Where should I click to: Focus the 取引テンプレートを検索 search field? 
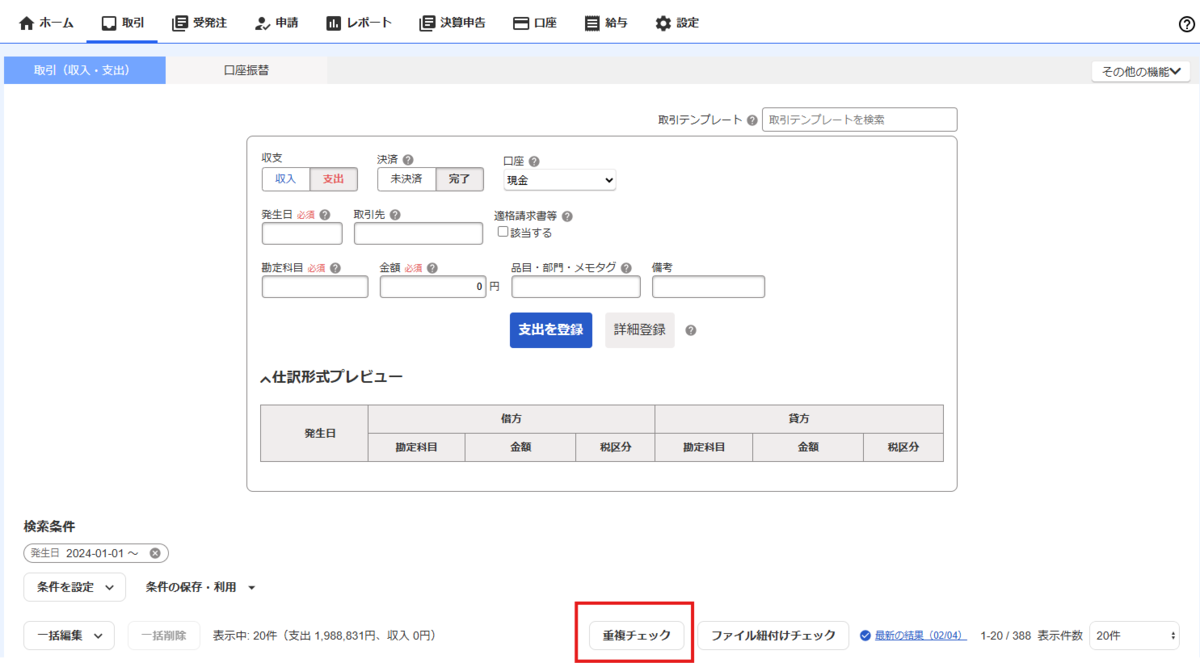tap(859, 119)
